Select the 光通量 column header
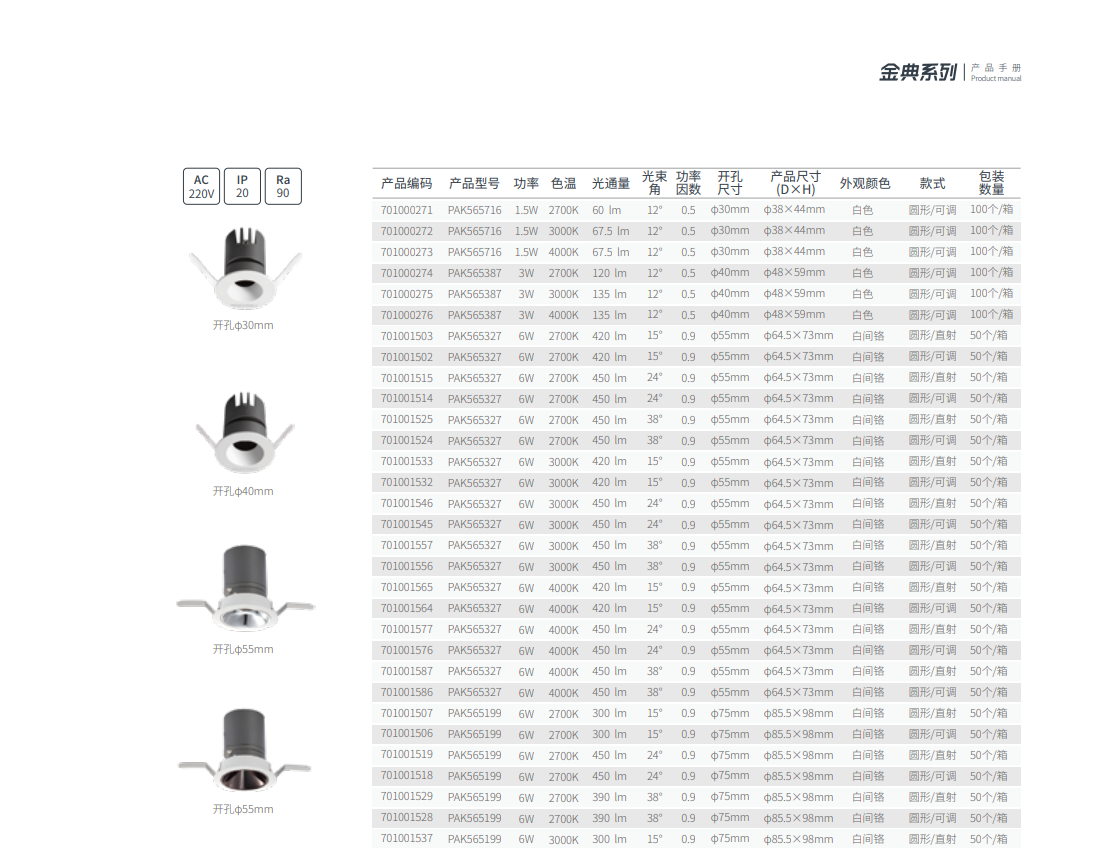1104x850 pixels. click(x=610, y=184)
